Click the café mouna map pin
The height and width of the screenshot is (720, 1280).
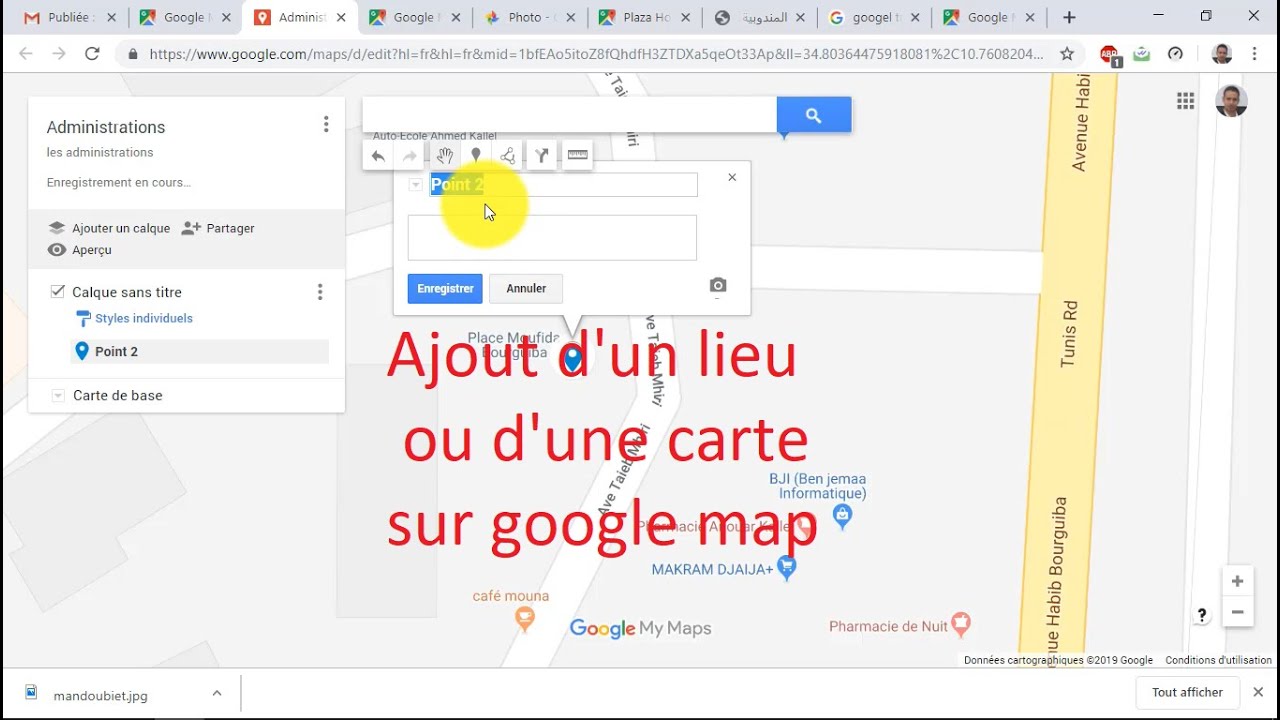[524, 620]
